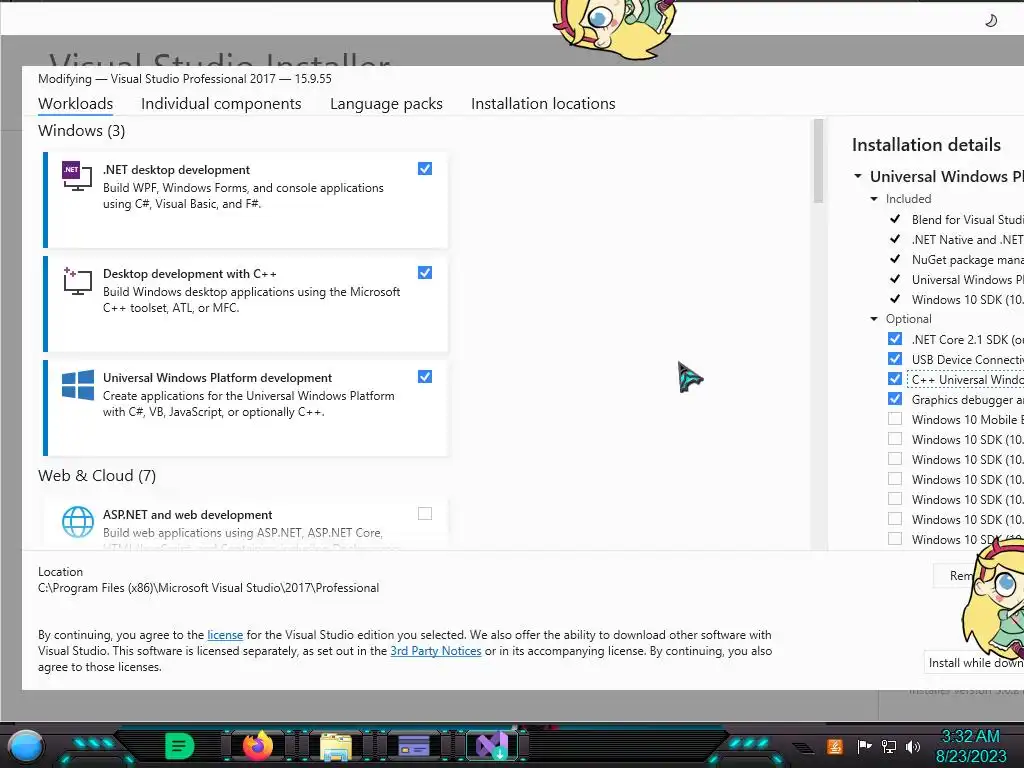1024x768 pixels.
Task: Open the Action Center flag icon
Action: click(864, 746)
